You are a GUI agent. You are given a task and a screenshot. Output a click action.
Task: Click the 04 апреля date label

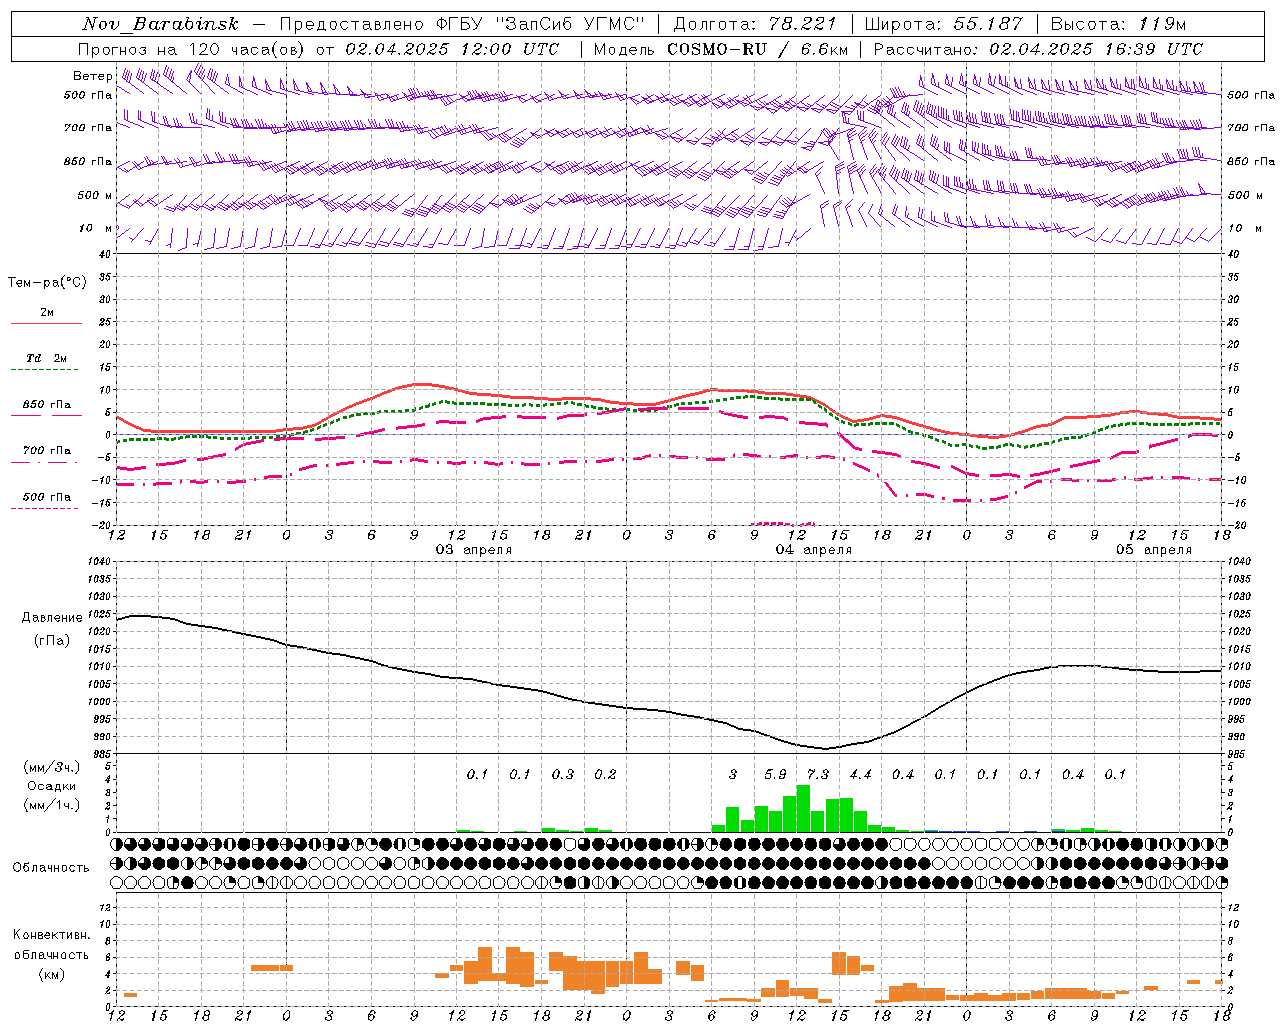pyautogui.click(x=814, y=550)
